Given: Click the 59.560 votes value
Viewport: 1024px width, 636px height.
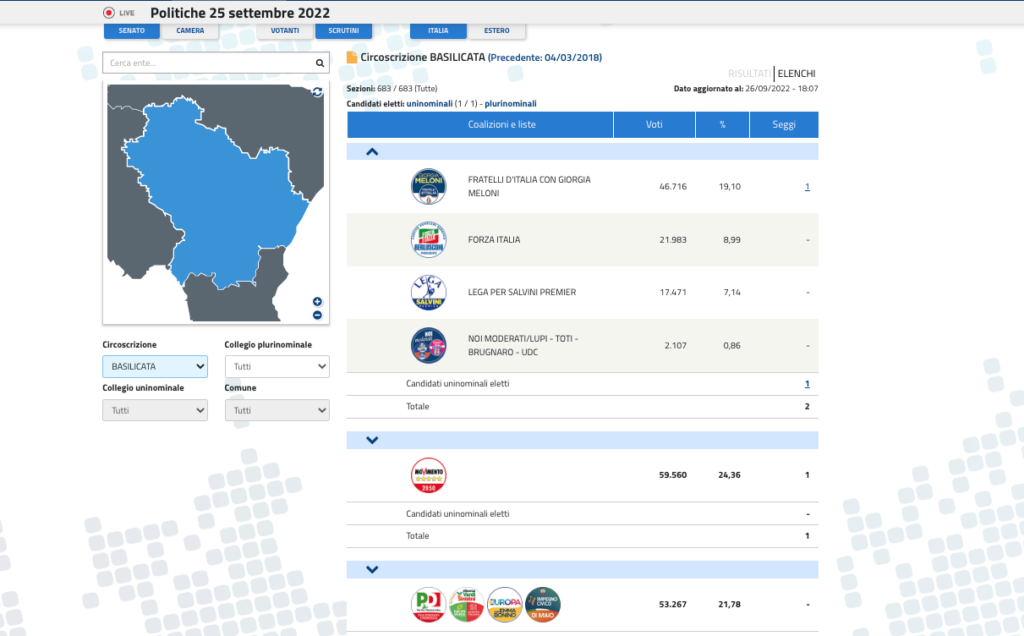Looking at the screenshot, I should [x=673, y=475].
